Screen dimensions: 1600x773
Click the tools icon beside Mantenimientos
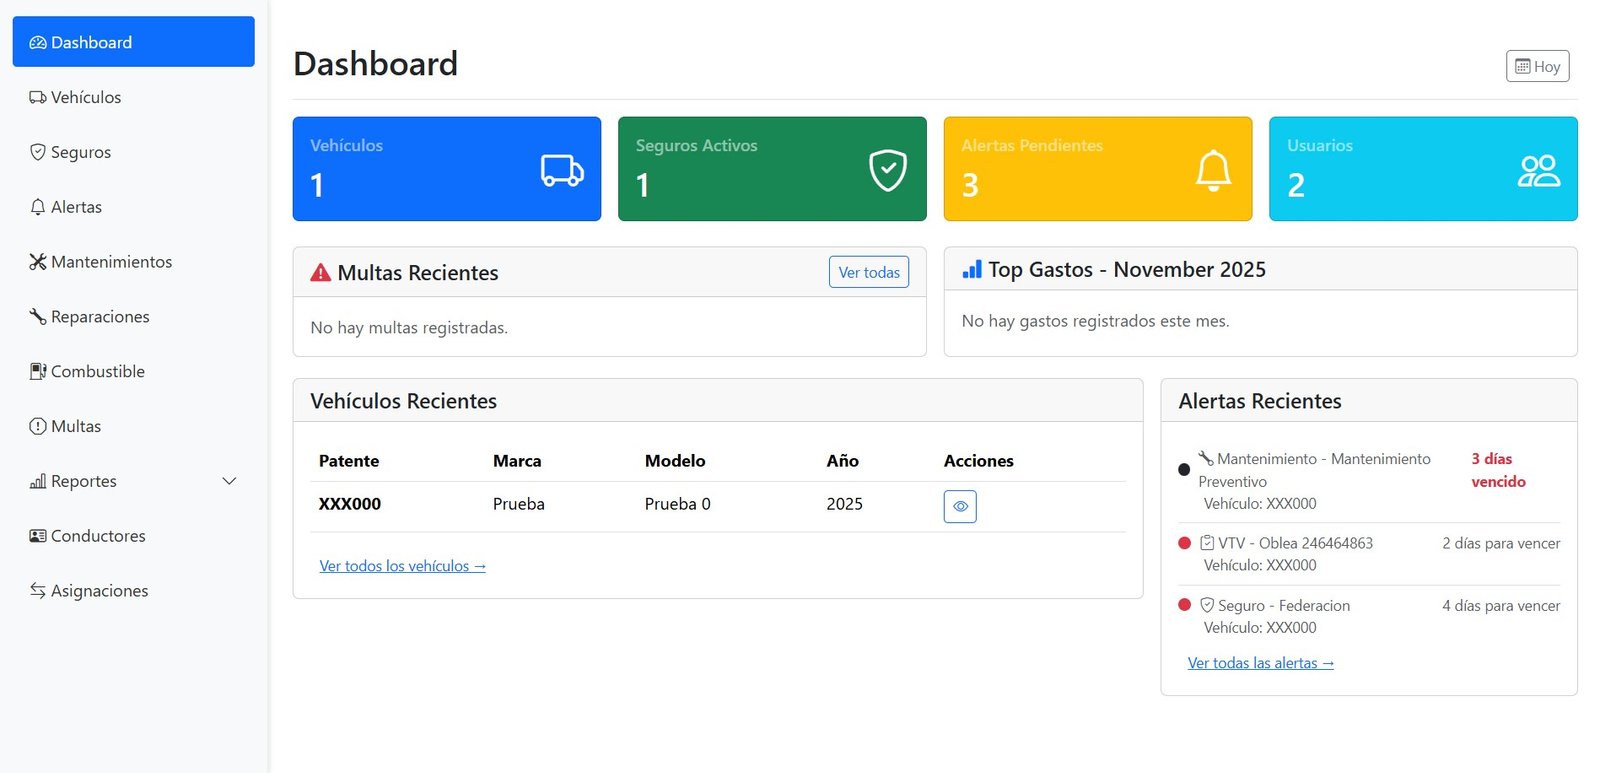38,262
